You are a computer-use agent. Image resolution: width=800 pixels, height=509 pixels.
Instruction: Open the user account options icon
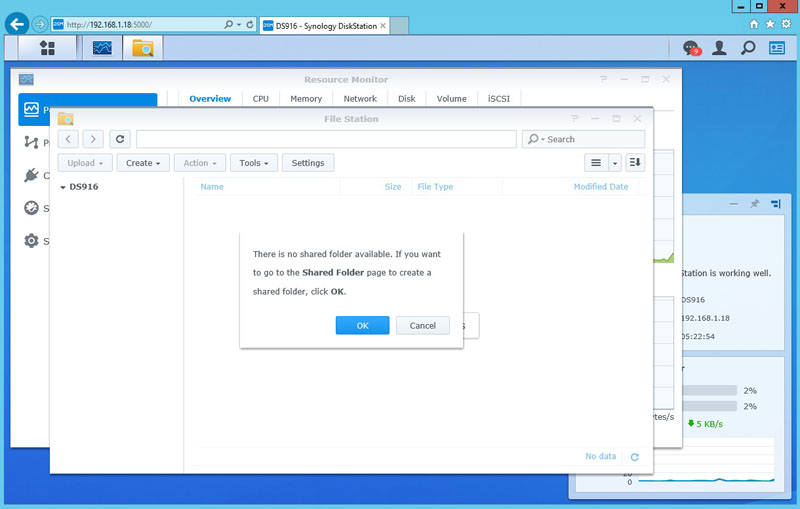[x=719, y=48]
